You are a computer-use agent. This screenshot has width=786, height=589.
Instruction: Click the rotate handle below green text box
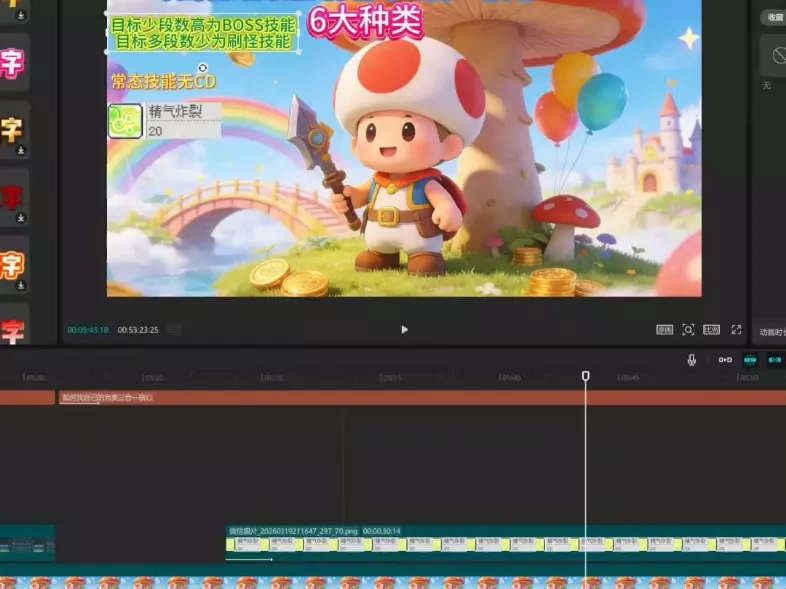pos(203,68)
